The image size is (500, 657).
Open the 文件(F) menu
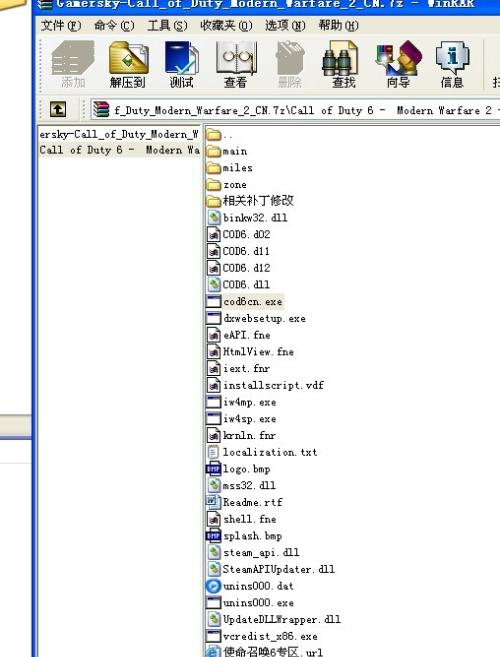61,26
